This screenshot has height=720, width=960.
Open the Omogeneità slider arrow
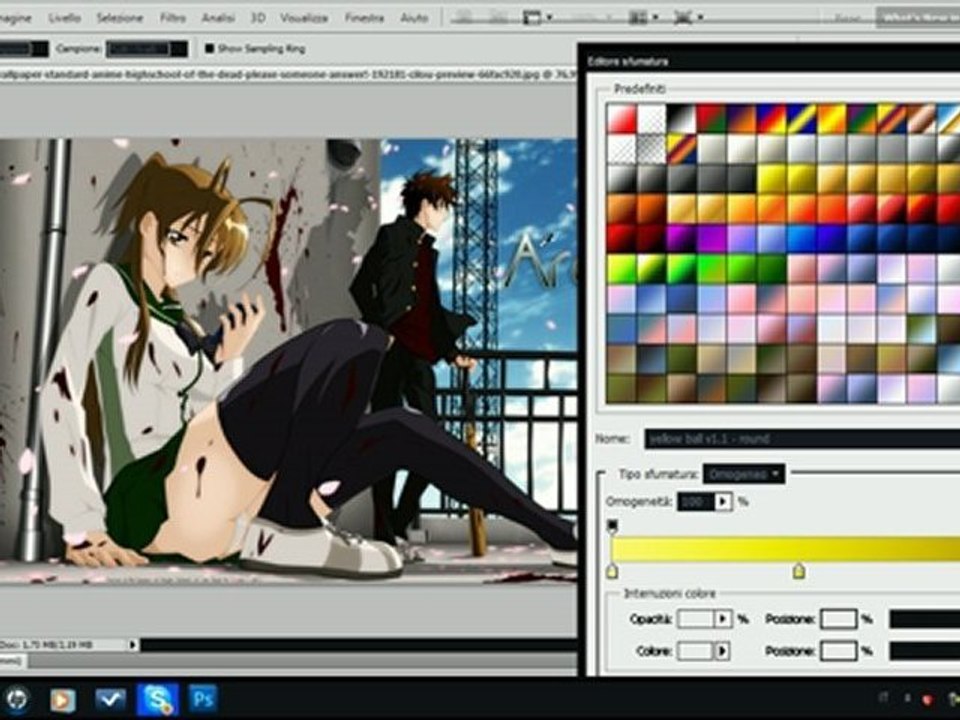[x=723, y=501]
